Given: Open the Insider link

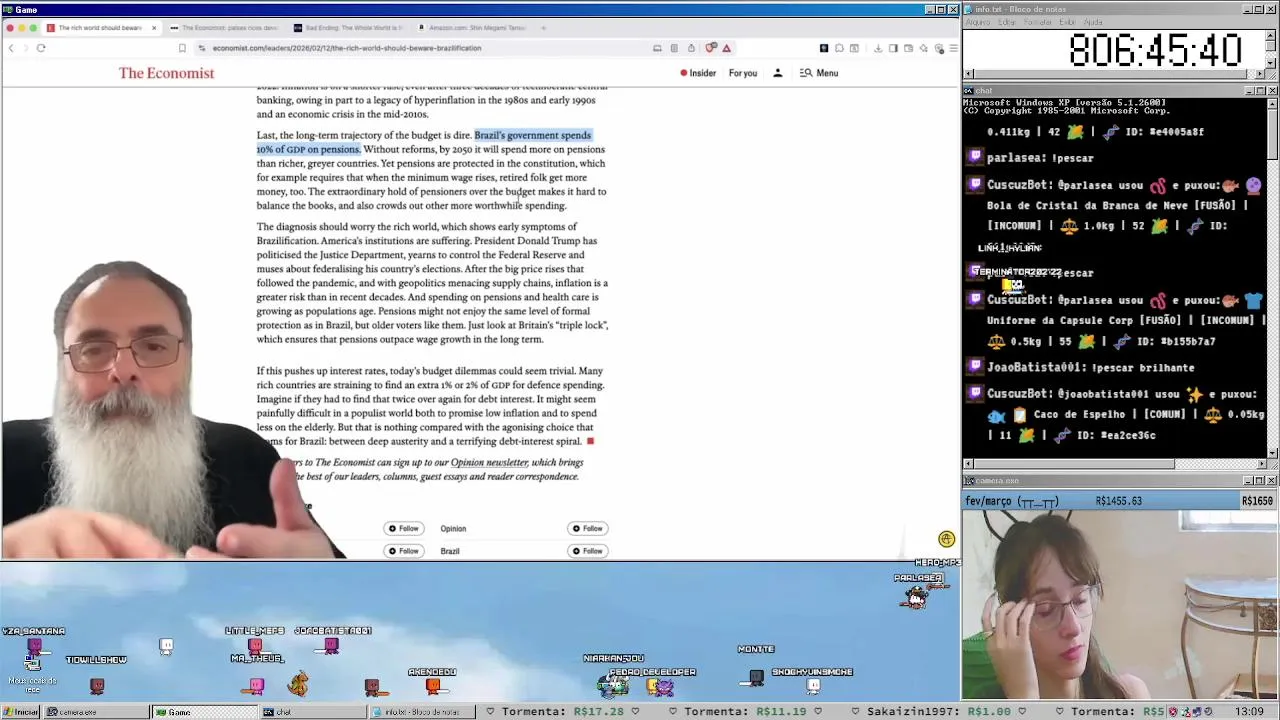Looking at the screenshot, I should (698, 73).
